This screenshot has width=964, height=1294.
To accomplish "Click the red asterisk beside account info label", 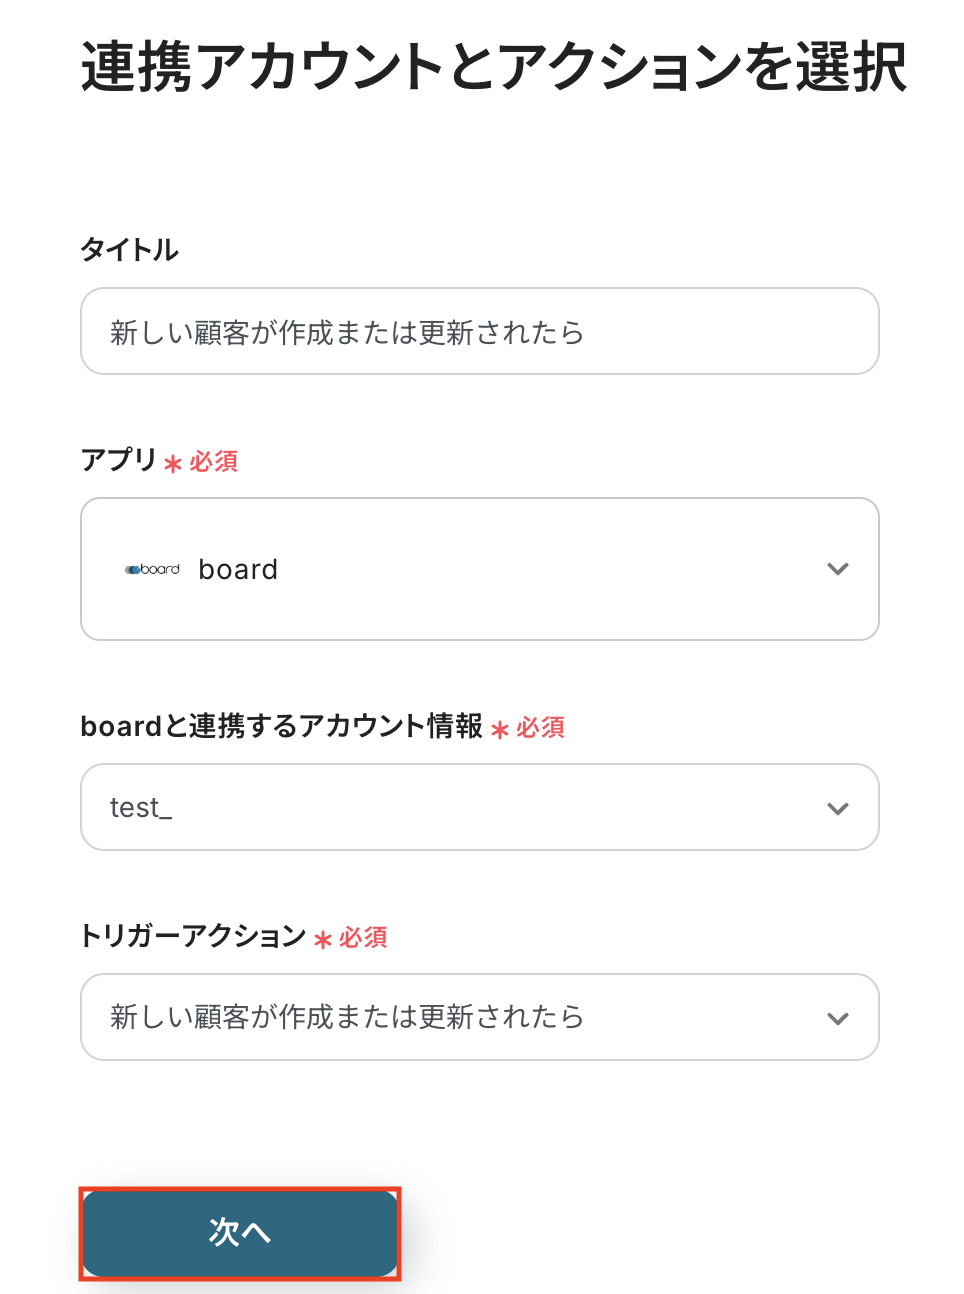I will click(500, 730).
